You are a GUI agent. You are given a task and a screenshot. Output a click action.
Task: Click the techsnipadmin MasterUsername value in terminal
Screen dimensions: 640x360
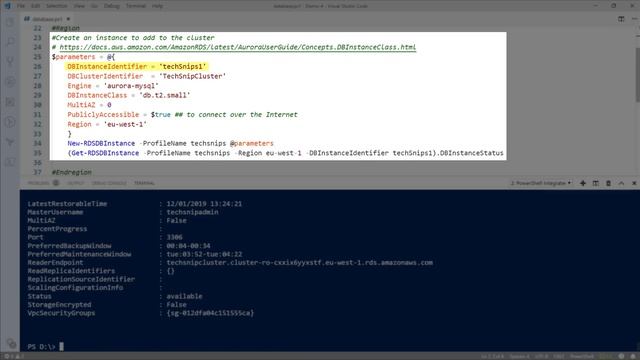192,212
